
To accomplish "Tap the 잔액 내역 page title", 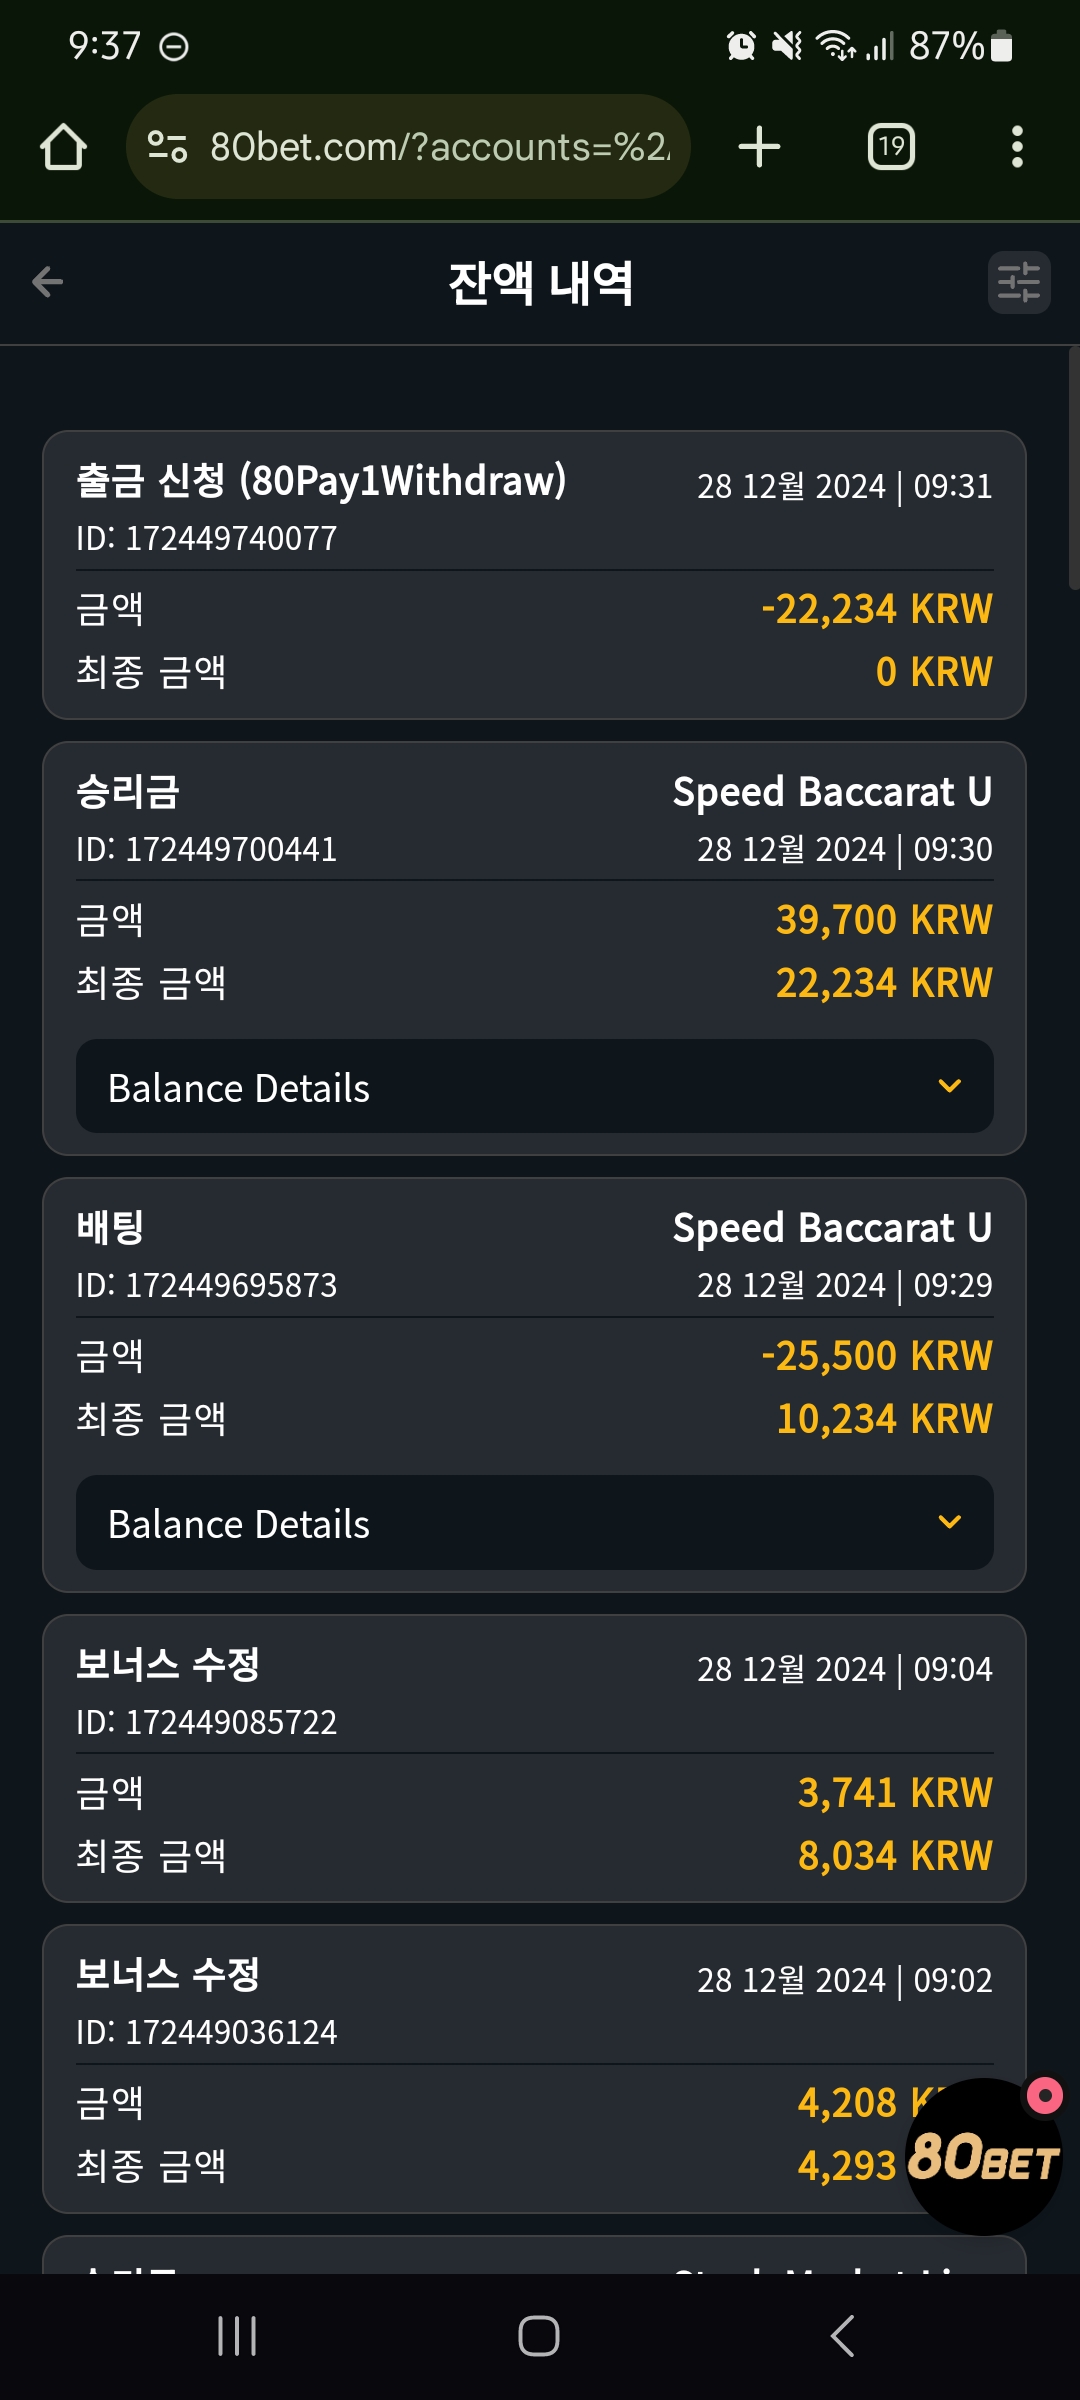I will [540, 283].
